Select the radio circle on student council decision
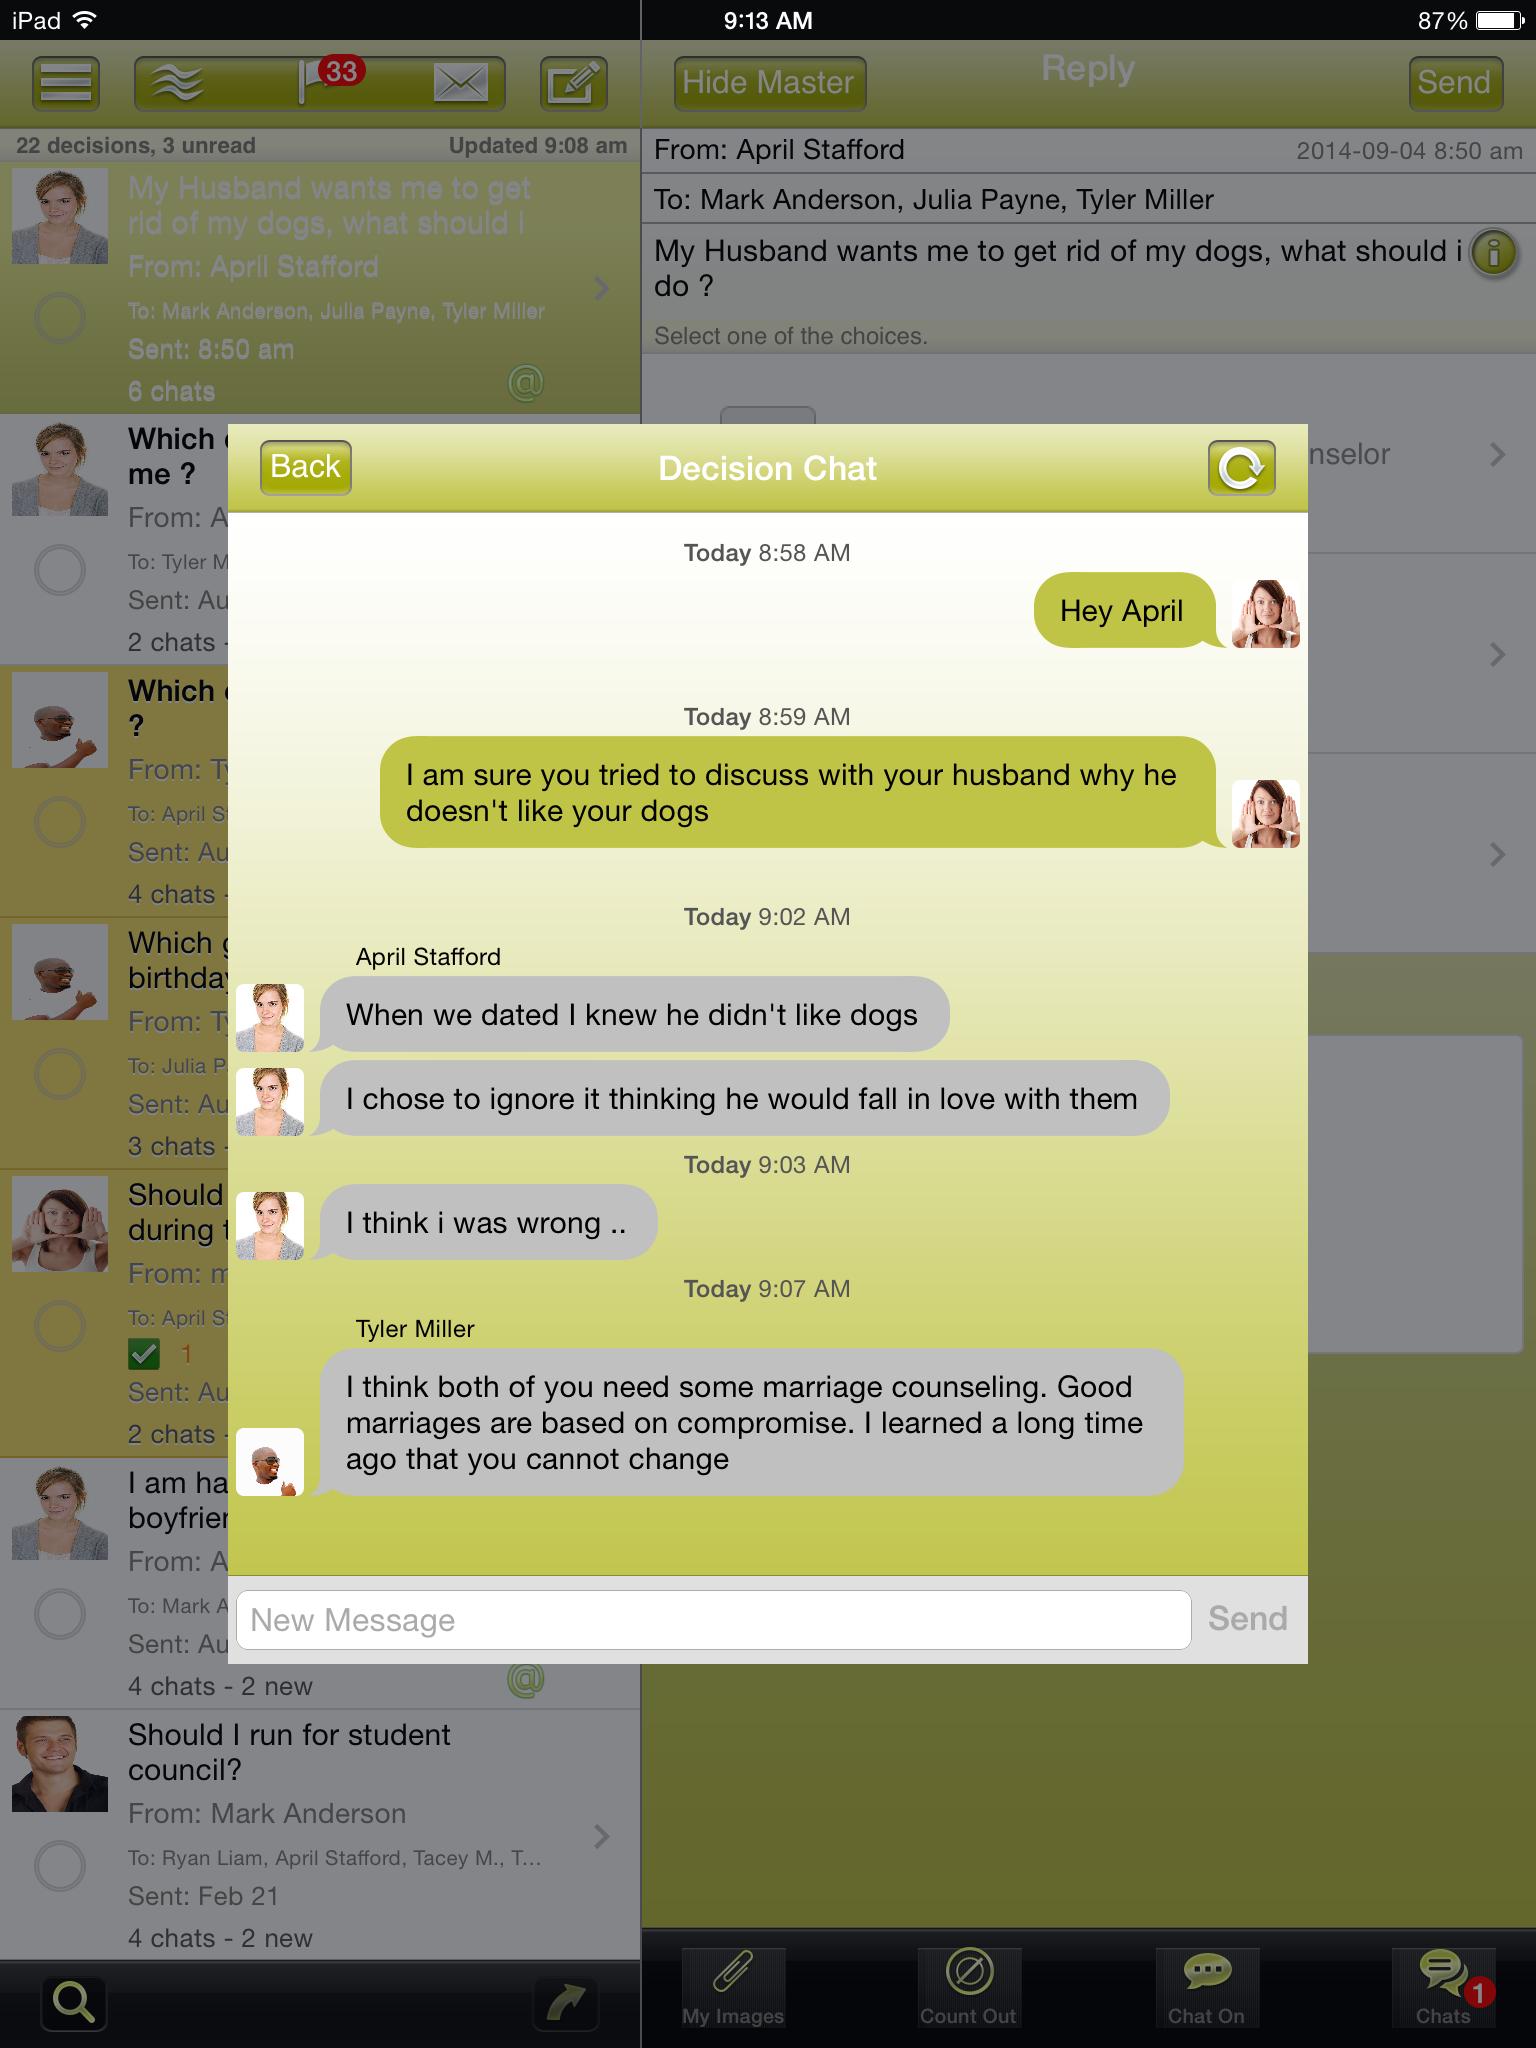 coord(60,1866)
